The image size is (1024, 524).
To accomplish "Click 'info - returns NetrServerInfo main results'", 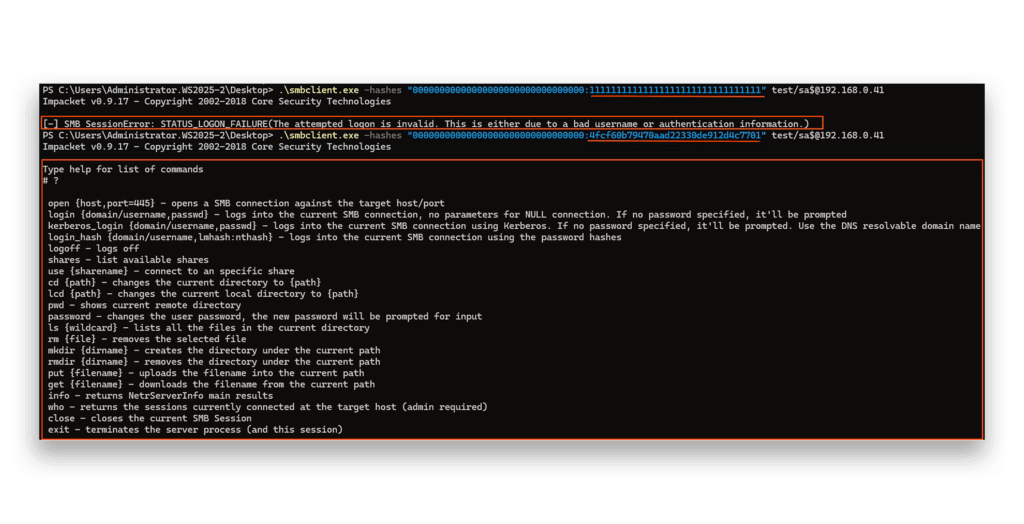I will [160, 395].
